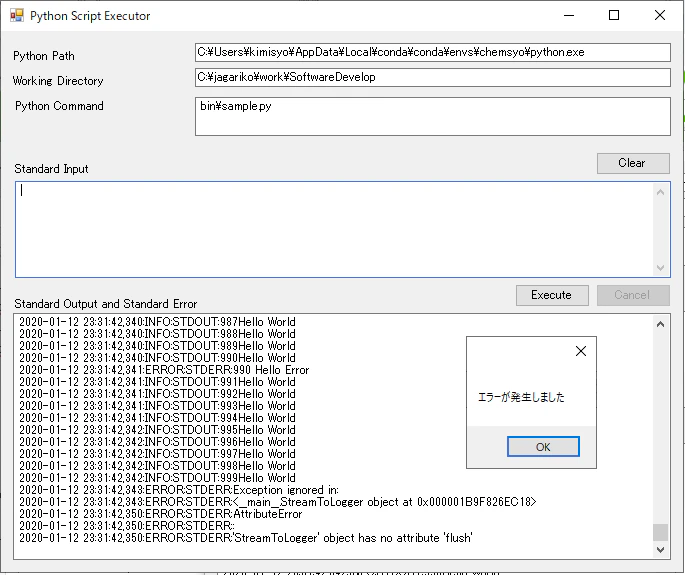Viewport: 685px width, 575px height.
Task: Click the Python Script Executor app icon
Action: 17,16
